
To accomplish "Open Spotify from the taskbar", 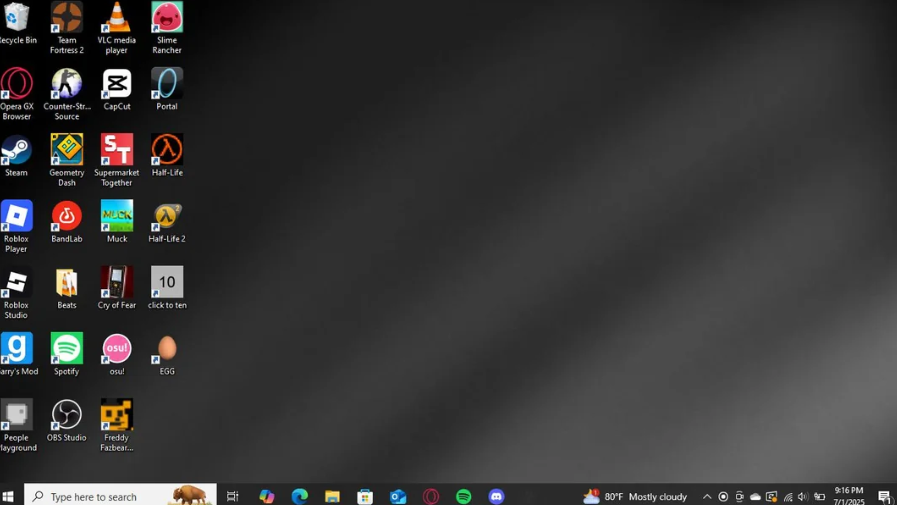I will click(463, 496).
